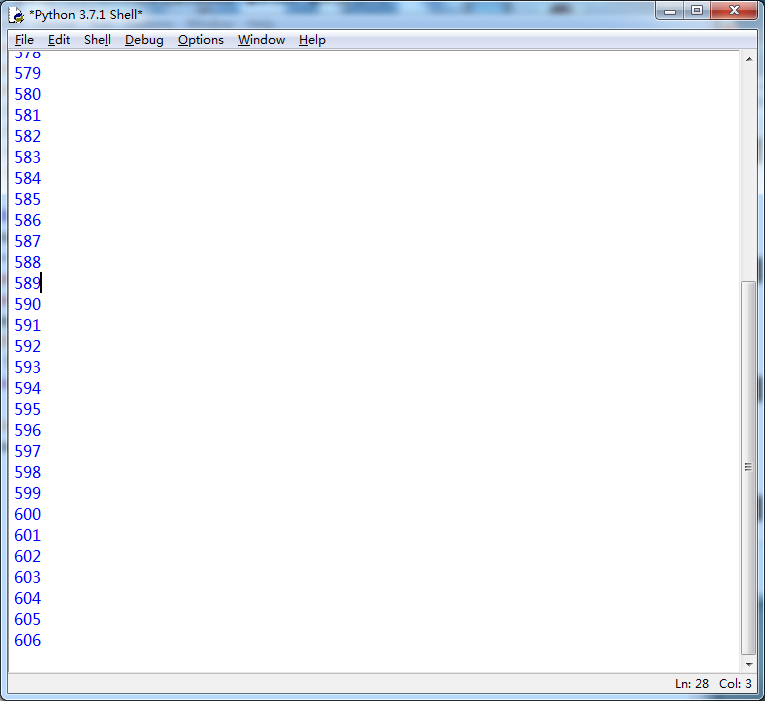Open the Window menu
Viewport: 765px width, 701px height.
261,40
